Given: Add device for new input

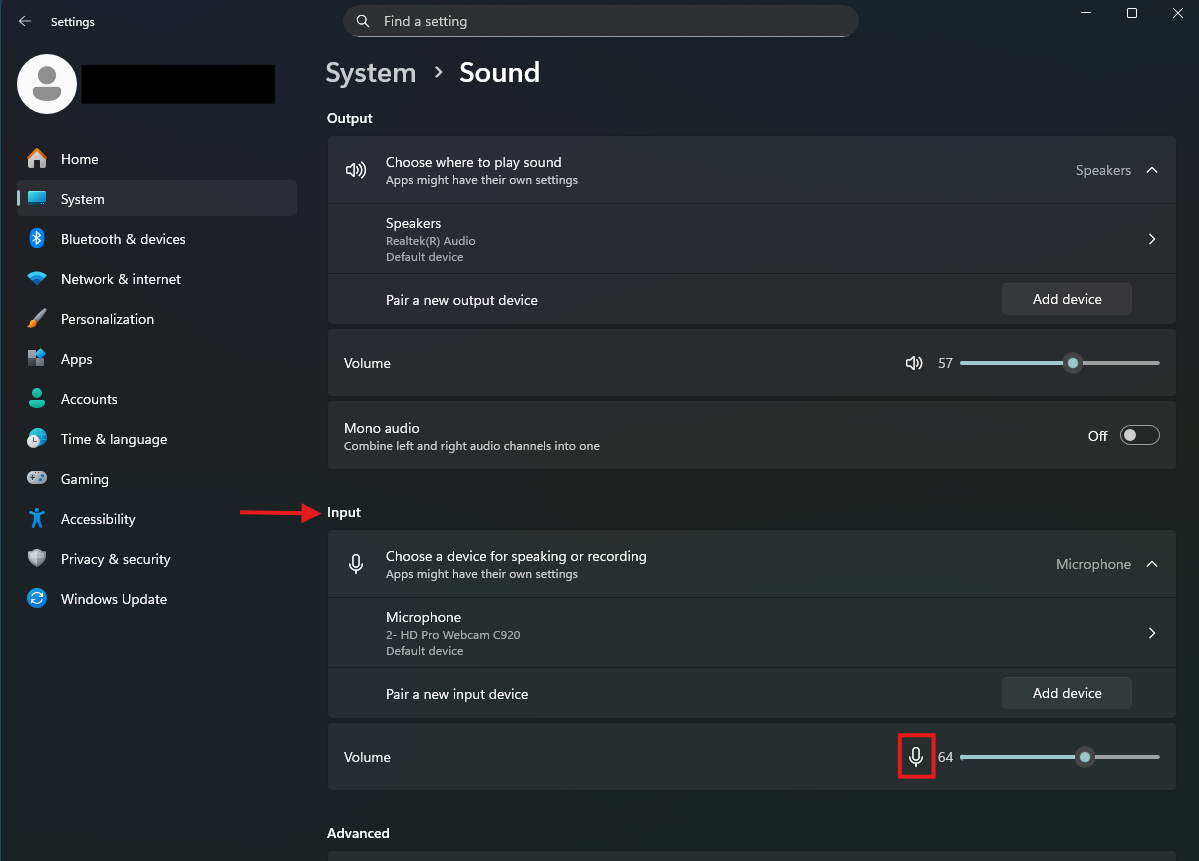Looking at the screenshot, I should (1067, 693).
